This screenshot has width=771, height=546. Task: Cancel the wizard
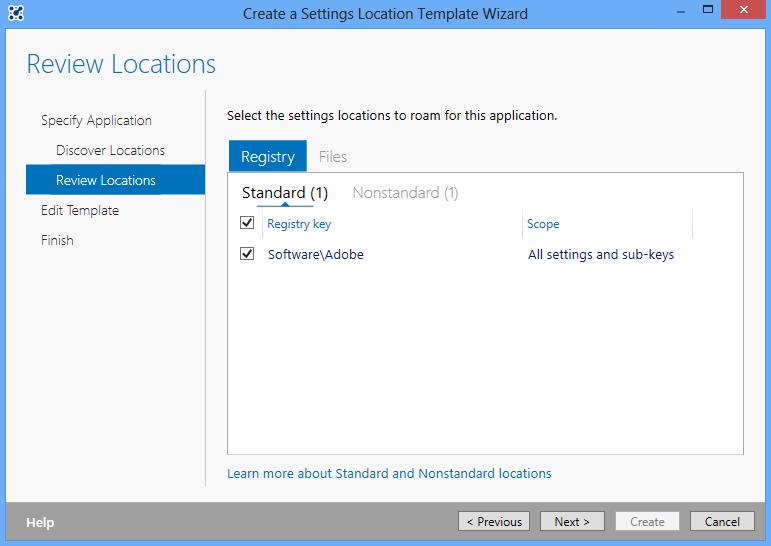[722, 521]
